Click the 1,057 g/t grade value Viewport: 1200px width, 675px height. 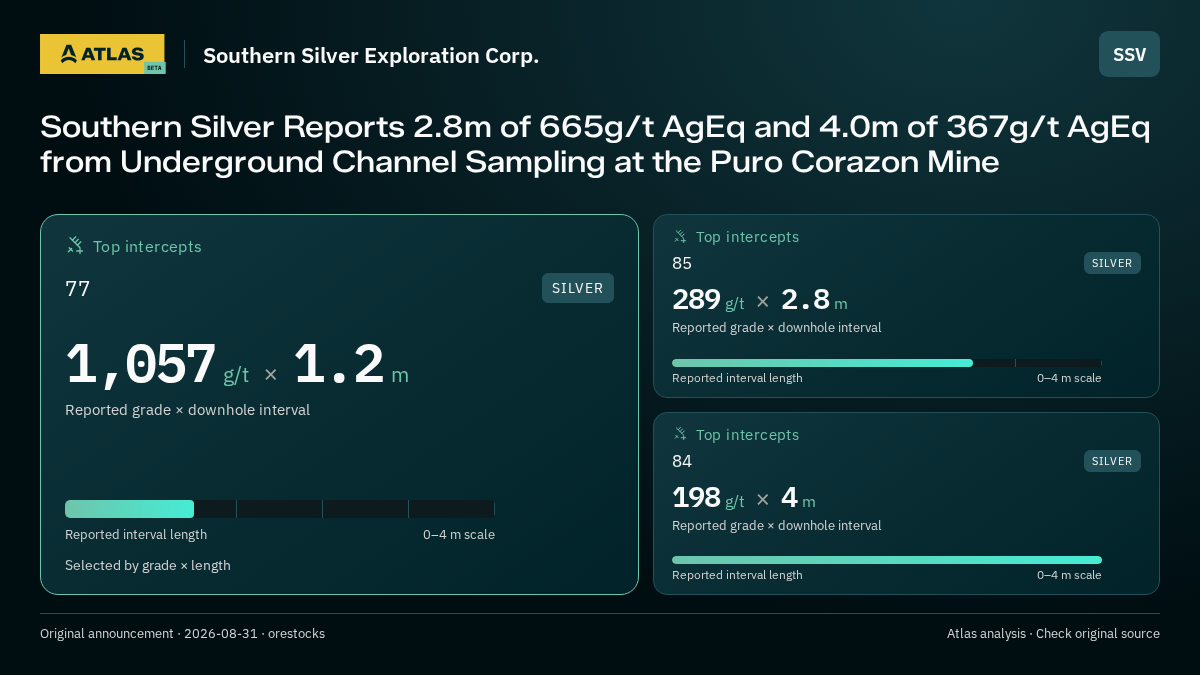(x=157, y=366)
